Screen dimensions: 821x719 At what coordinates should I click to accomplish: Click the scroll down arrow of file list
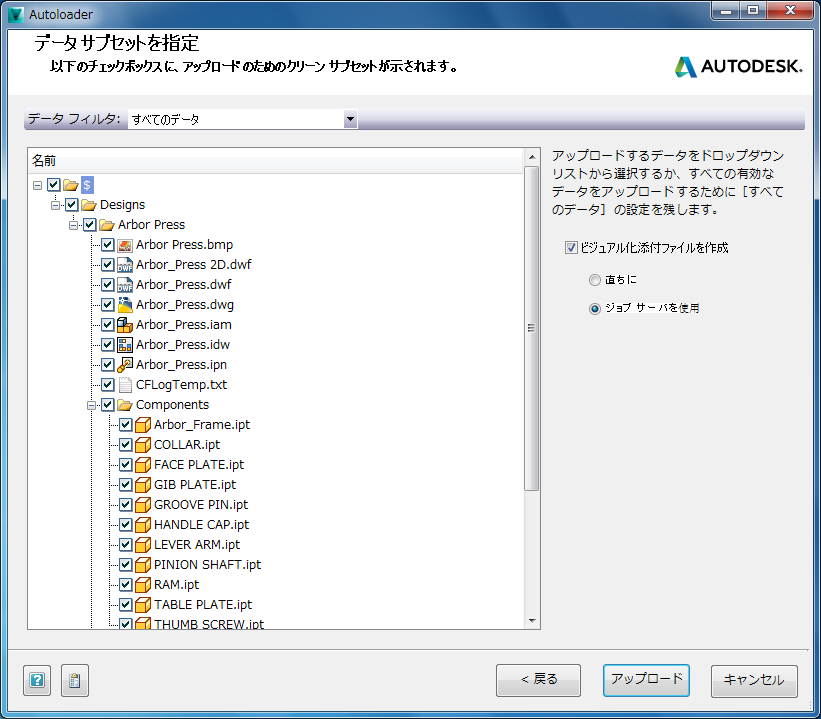[x=532, y=621]
